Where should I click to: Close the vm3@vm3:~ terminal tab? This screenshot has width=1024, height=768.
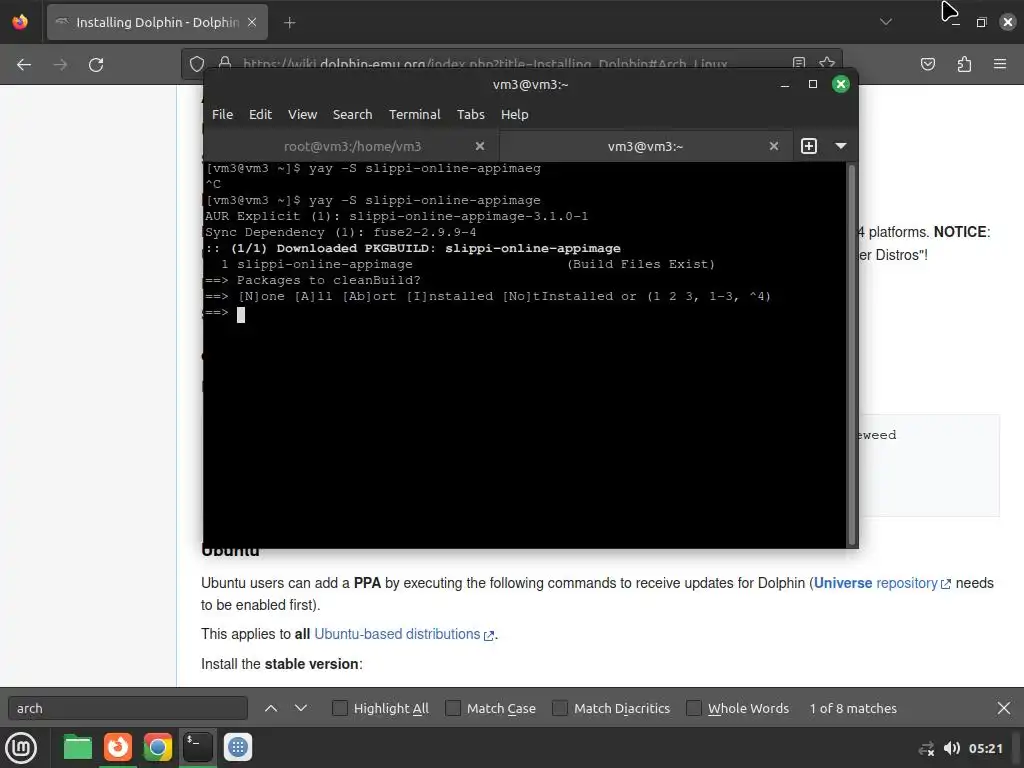774,146
